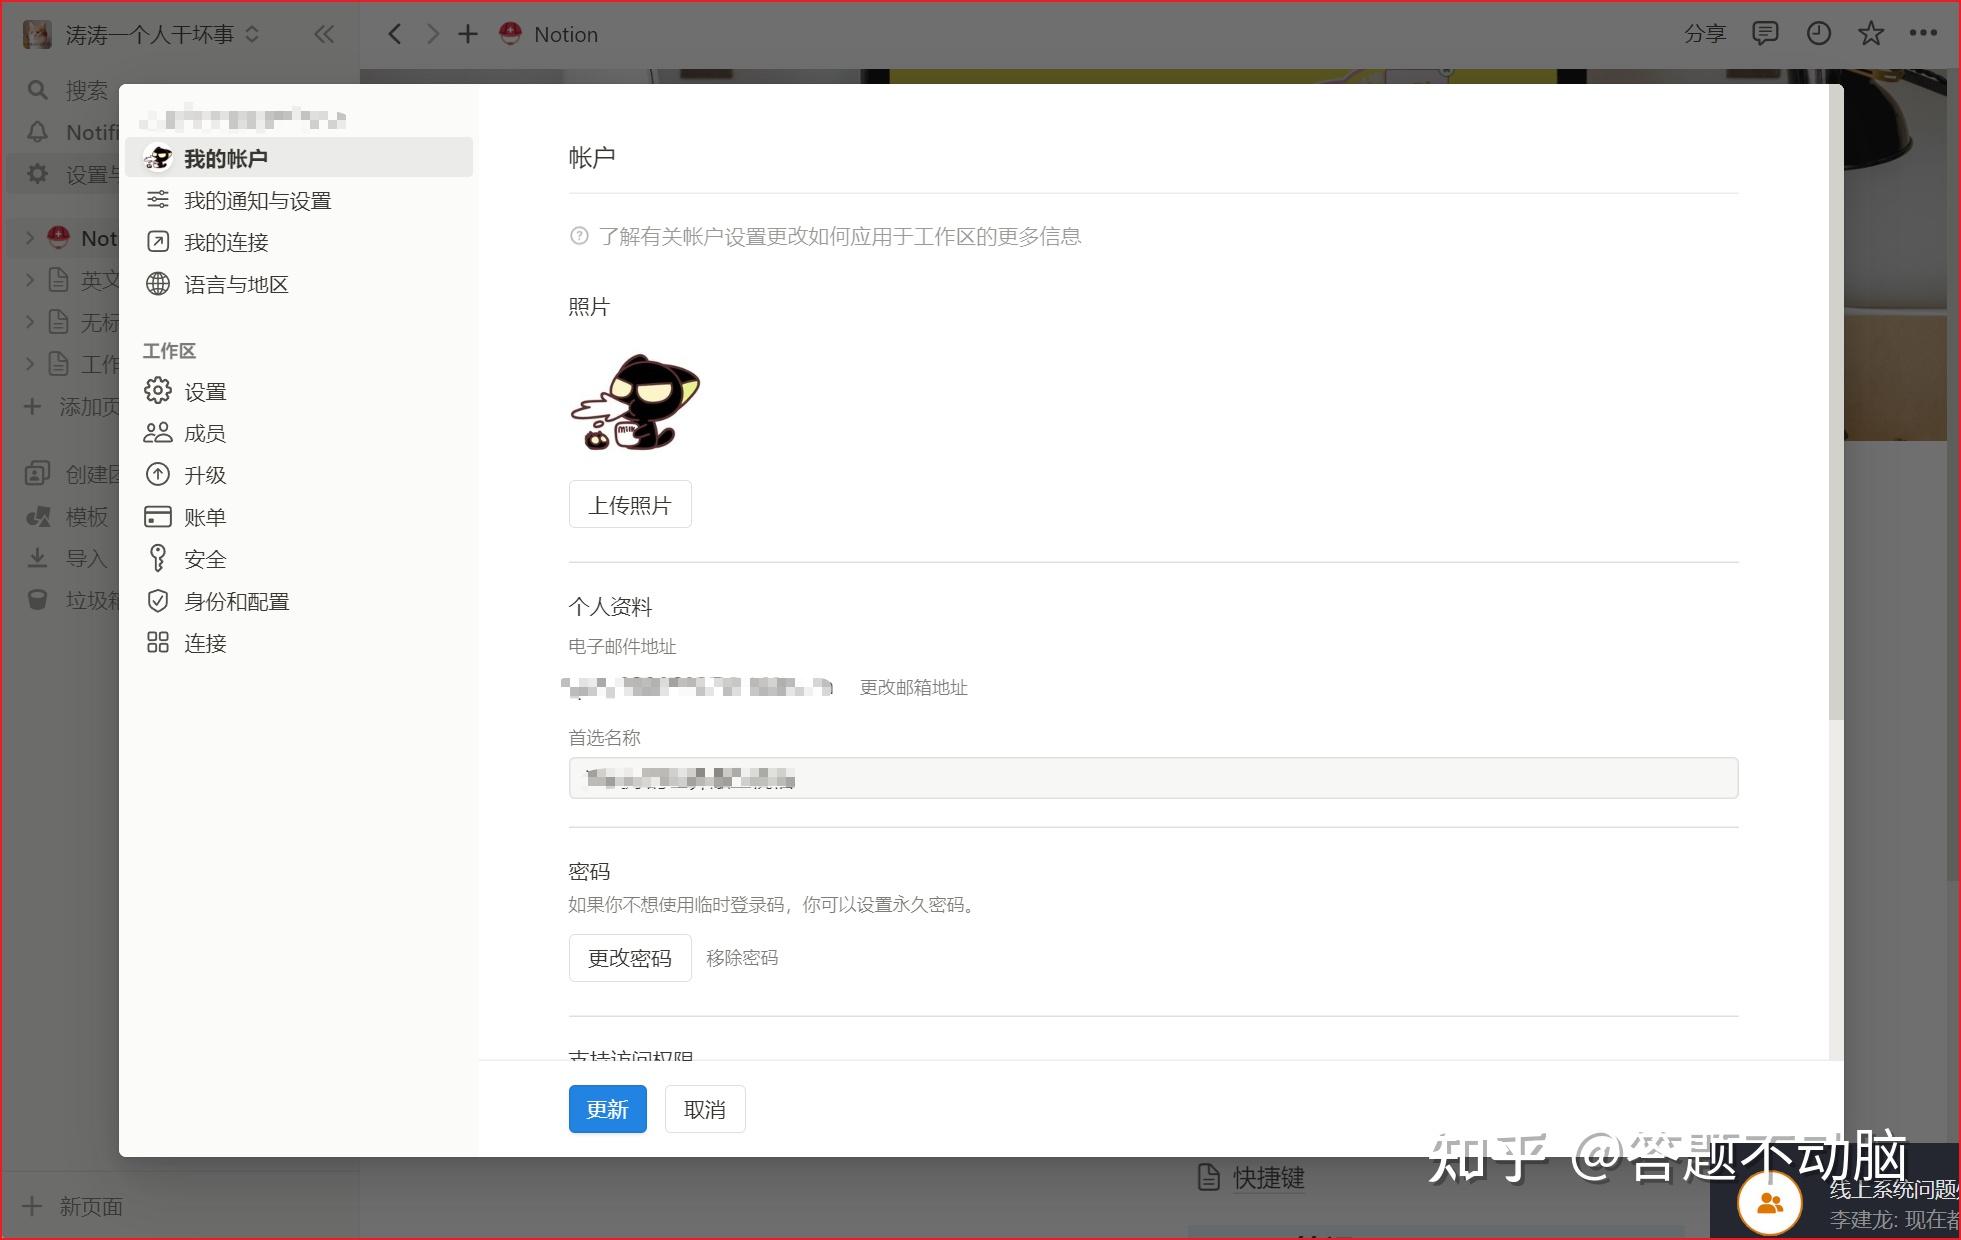1961x1240 pixels.
Task: Select the 成员 members settings icon
Action: tap(158, 433)
